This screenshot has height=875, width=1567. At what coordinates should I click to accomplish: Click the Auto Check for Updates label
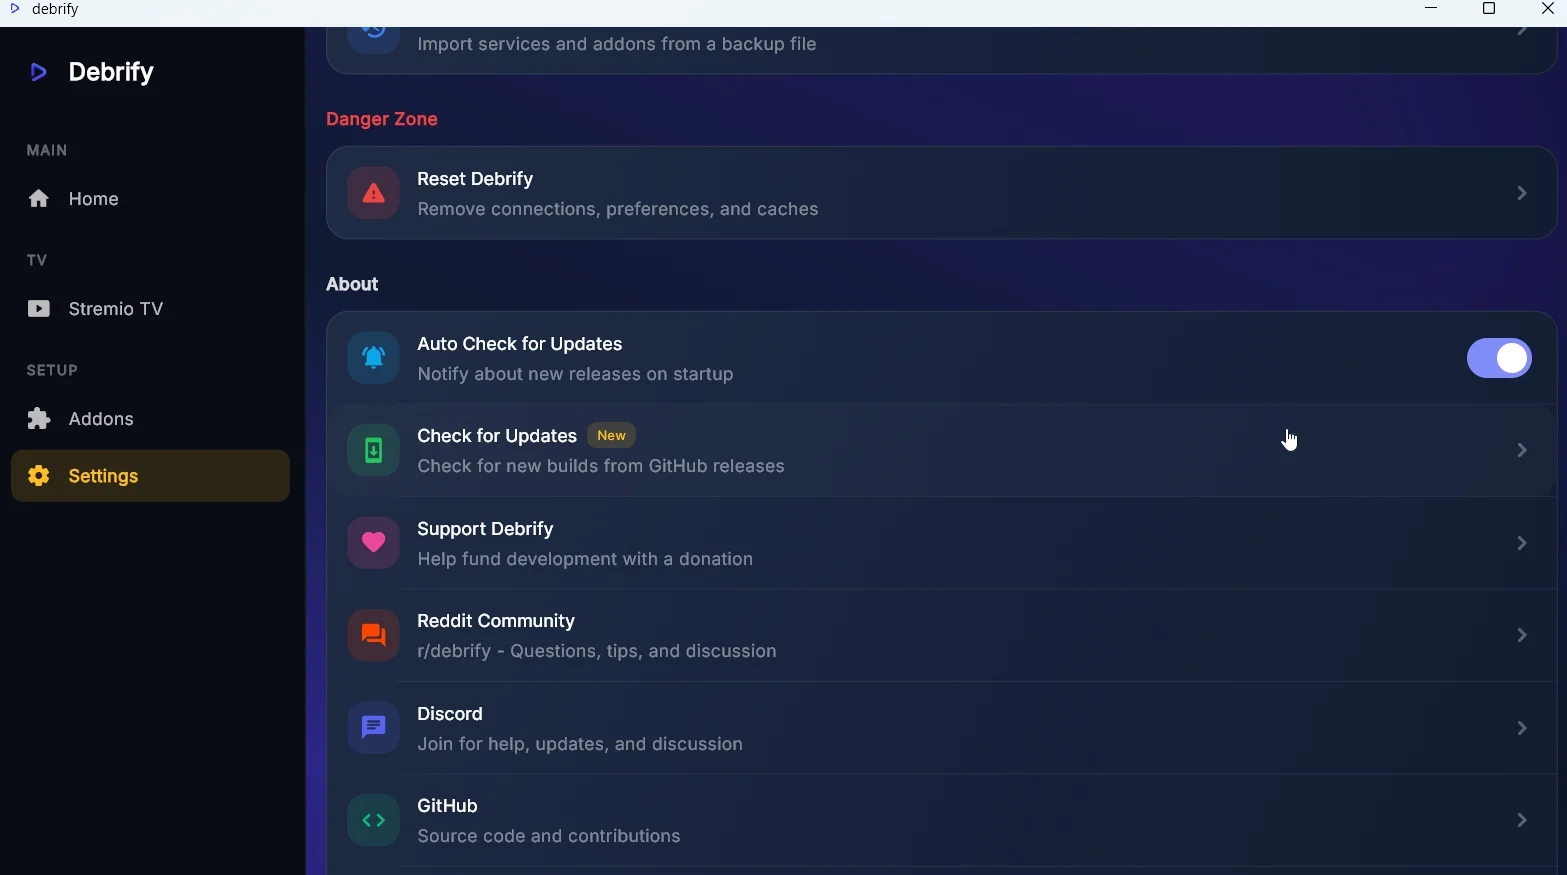pos(520,345)
